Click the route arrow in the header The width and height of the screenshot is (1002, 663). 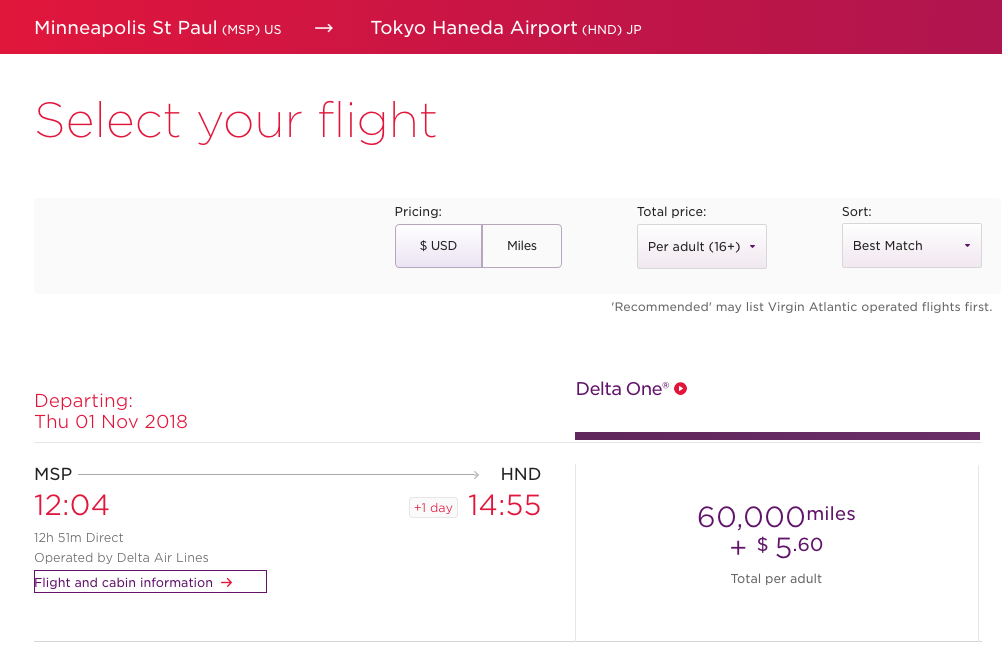(x=323, y=28)
